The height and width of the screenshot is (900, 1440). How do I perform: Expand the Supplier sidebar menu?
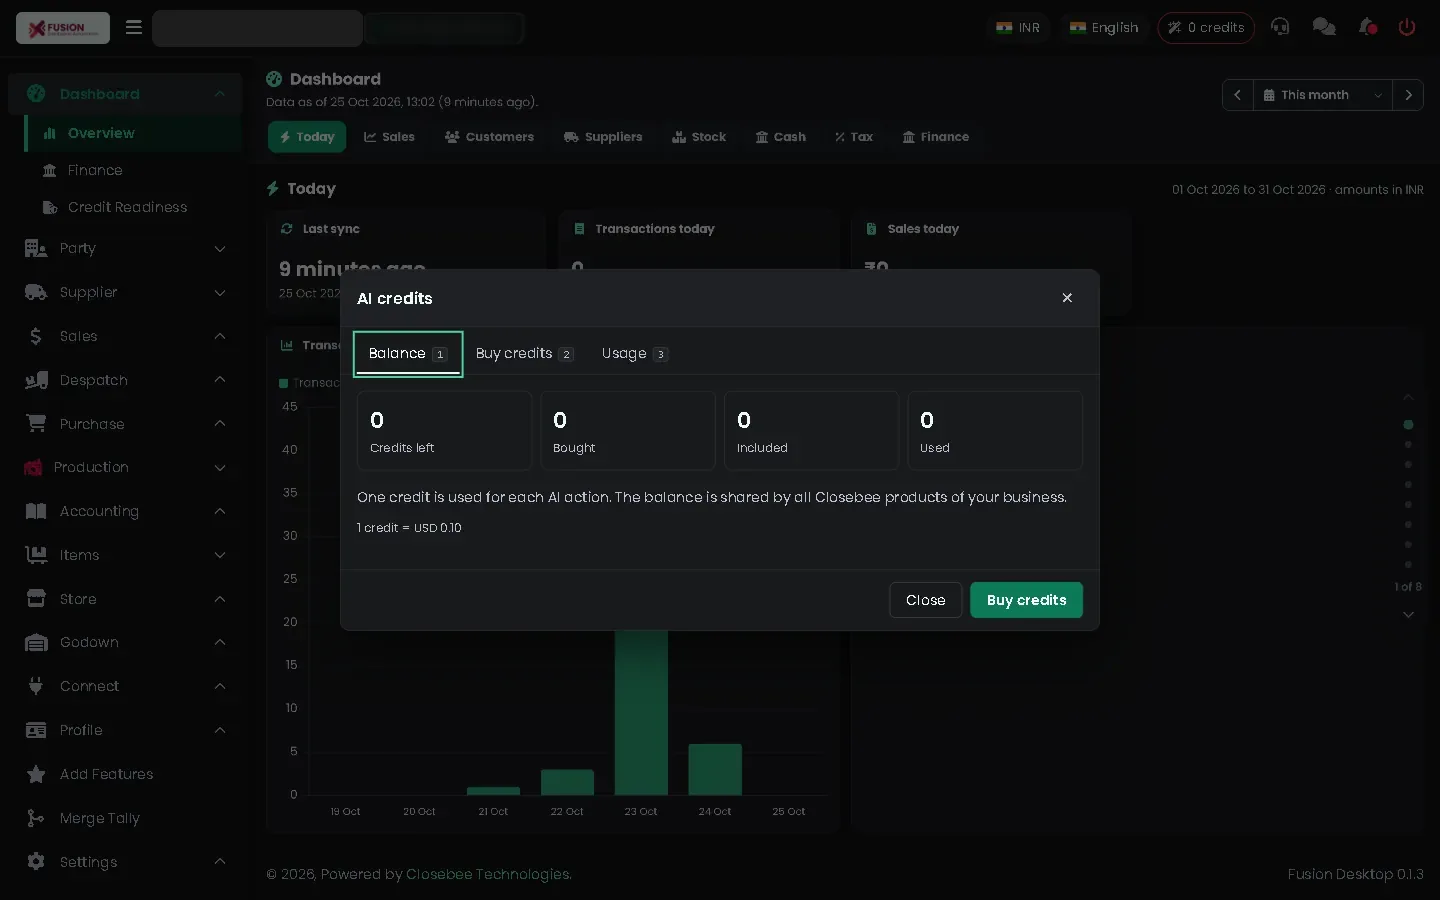(x=125, y=292)
